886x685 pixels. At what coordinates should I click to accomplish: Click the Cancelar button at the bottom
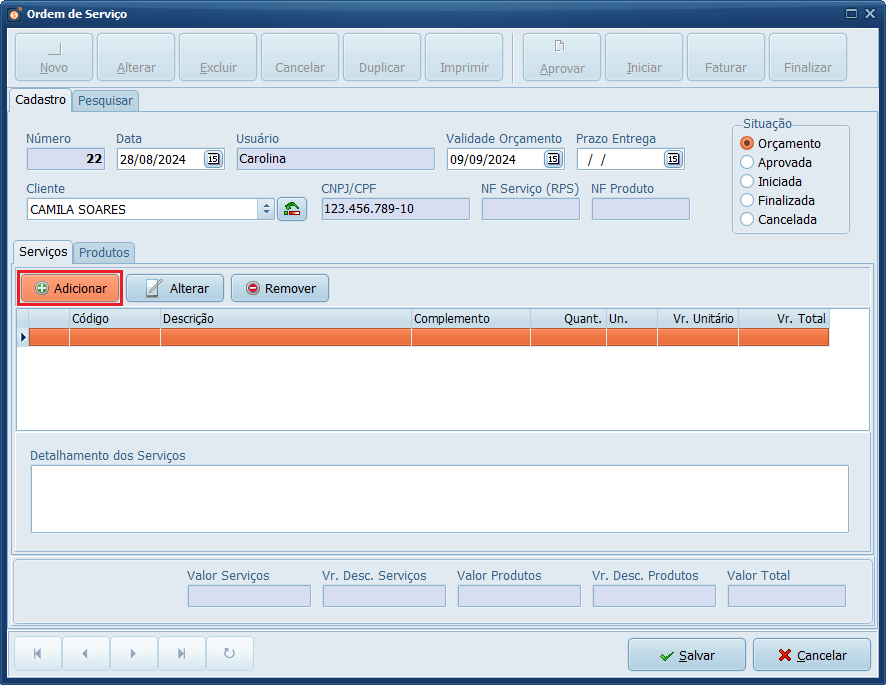(811, 655)
